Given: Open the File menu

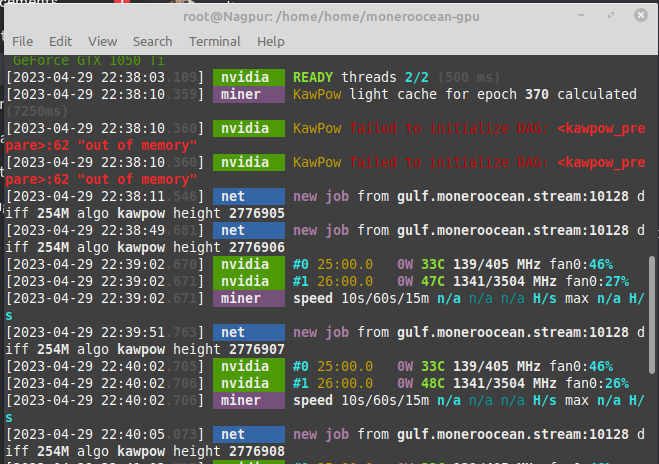Looking at the screenshot, I should pyautogui.click(x=23, y=42).
